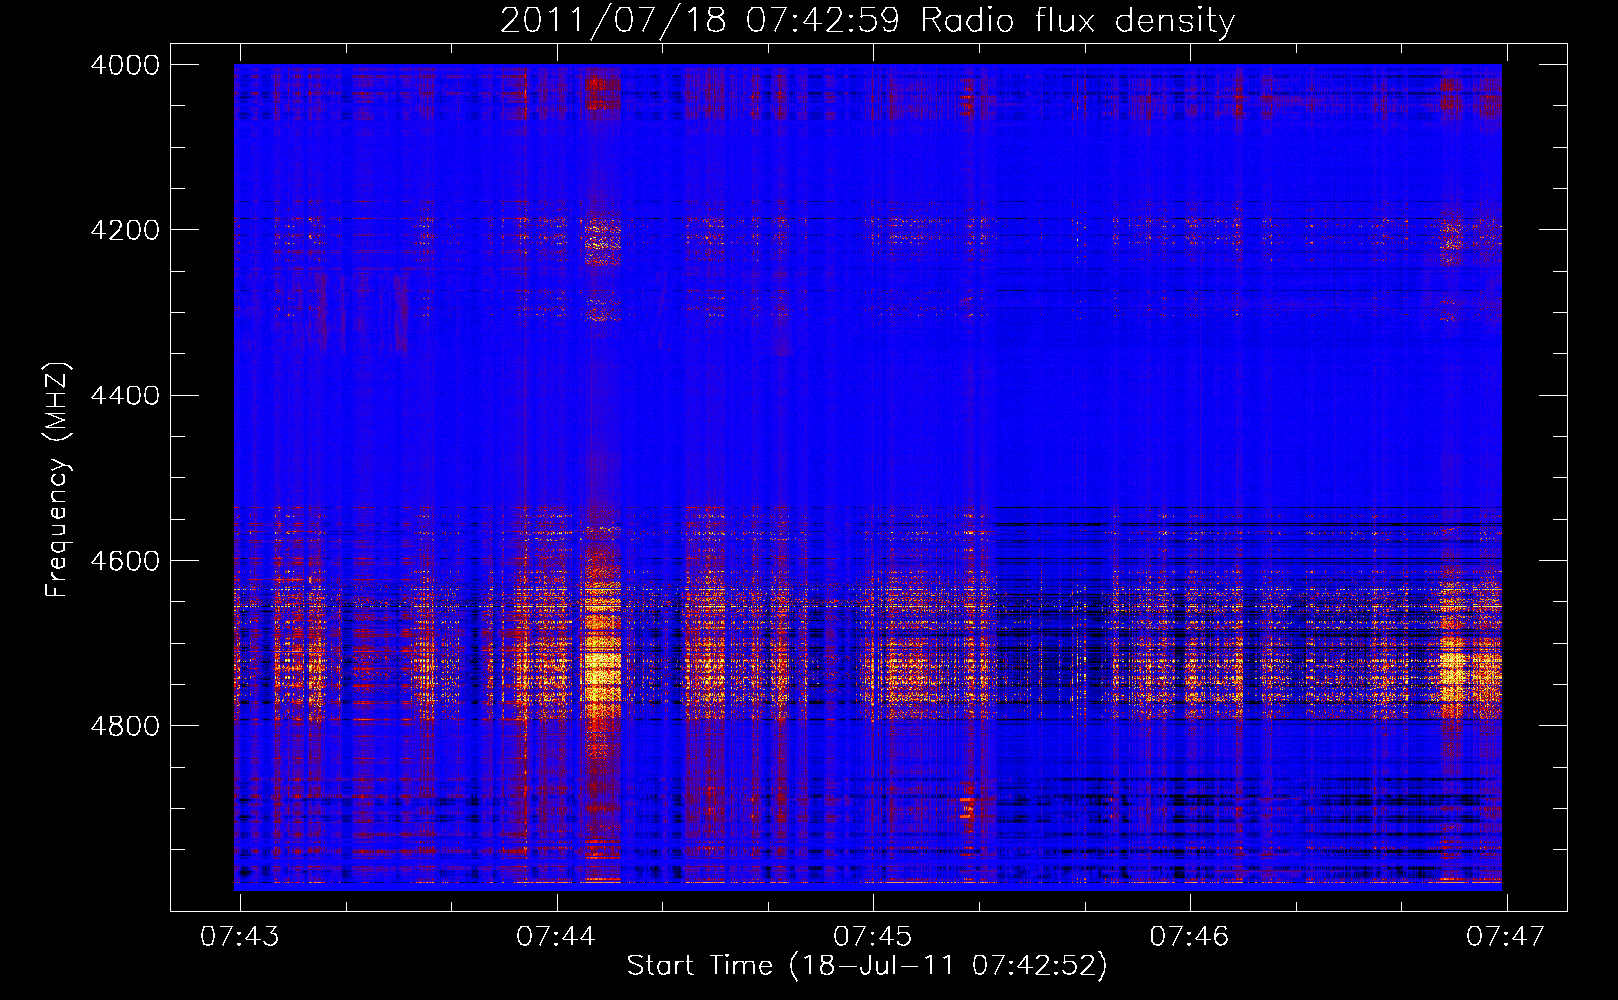Click the plot title "2011/07/18 07:42:59 Radio flux density"

coord(867,20)
